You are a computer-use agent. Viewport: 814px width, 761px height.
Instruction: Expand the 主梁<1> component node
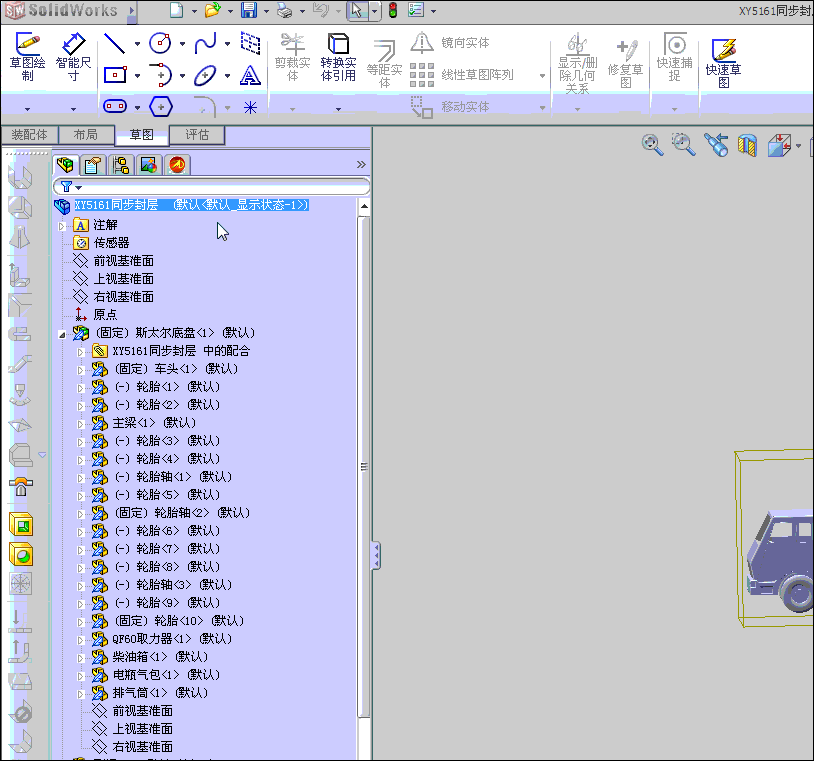click(80, 424)
